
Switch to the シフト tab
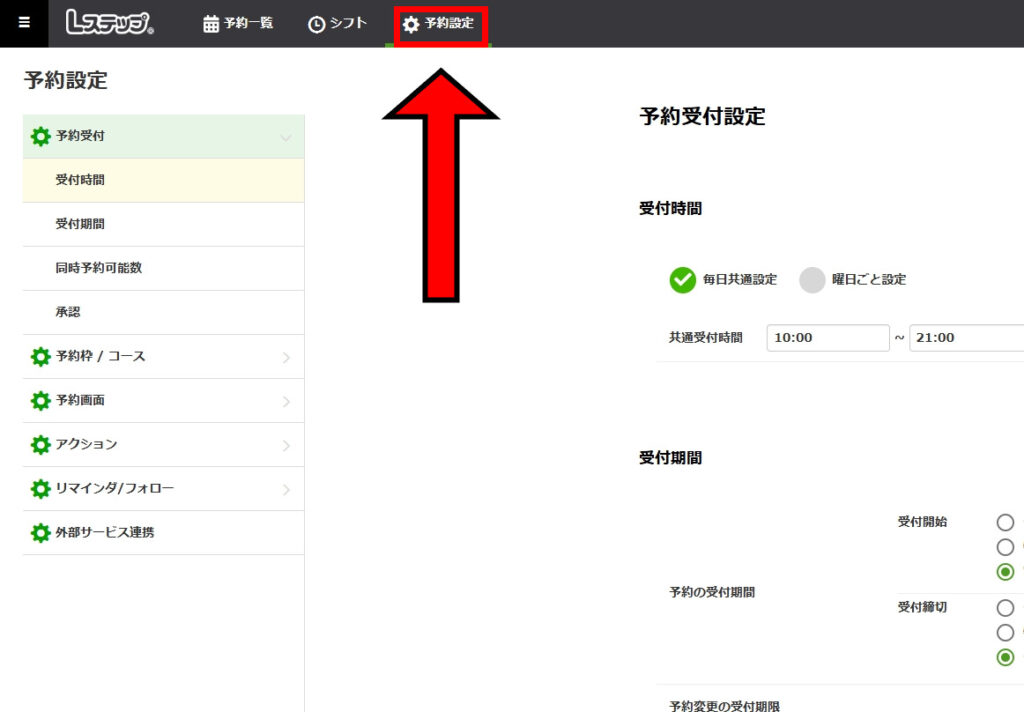coord(337,24)
